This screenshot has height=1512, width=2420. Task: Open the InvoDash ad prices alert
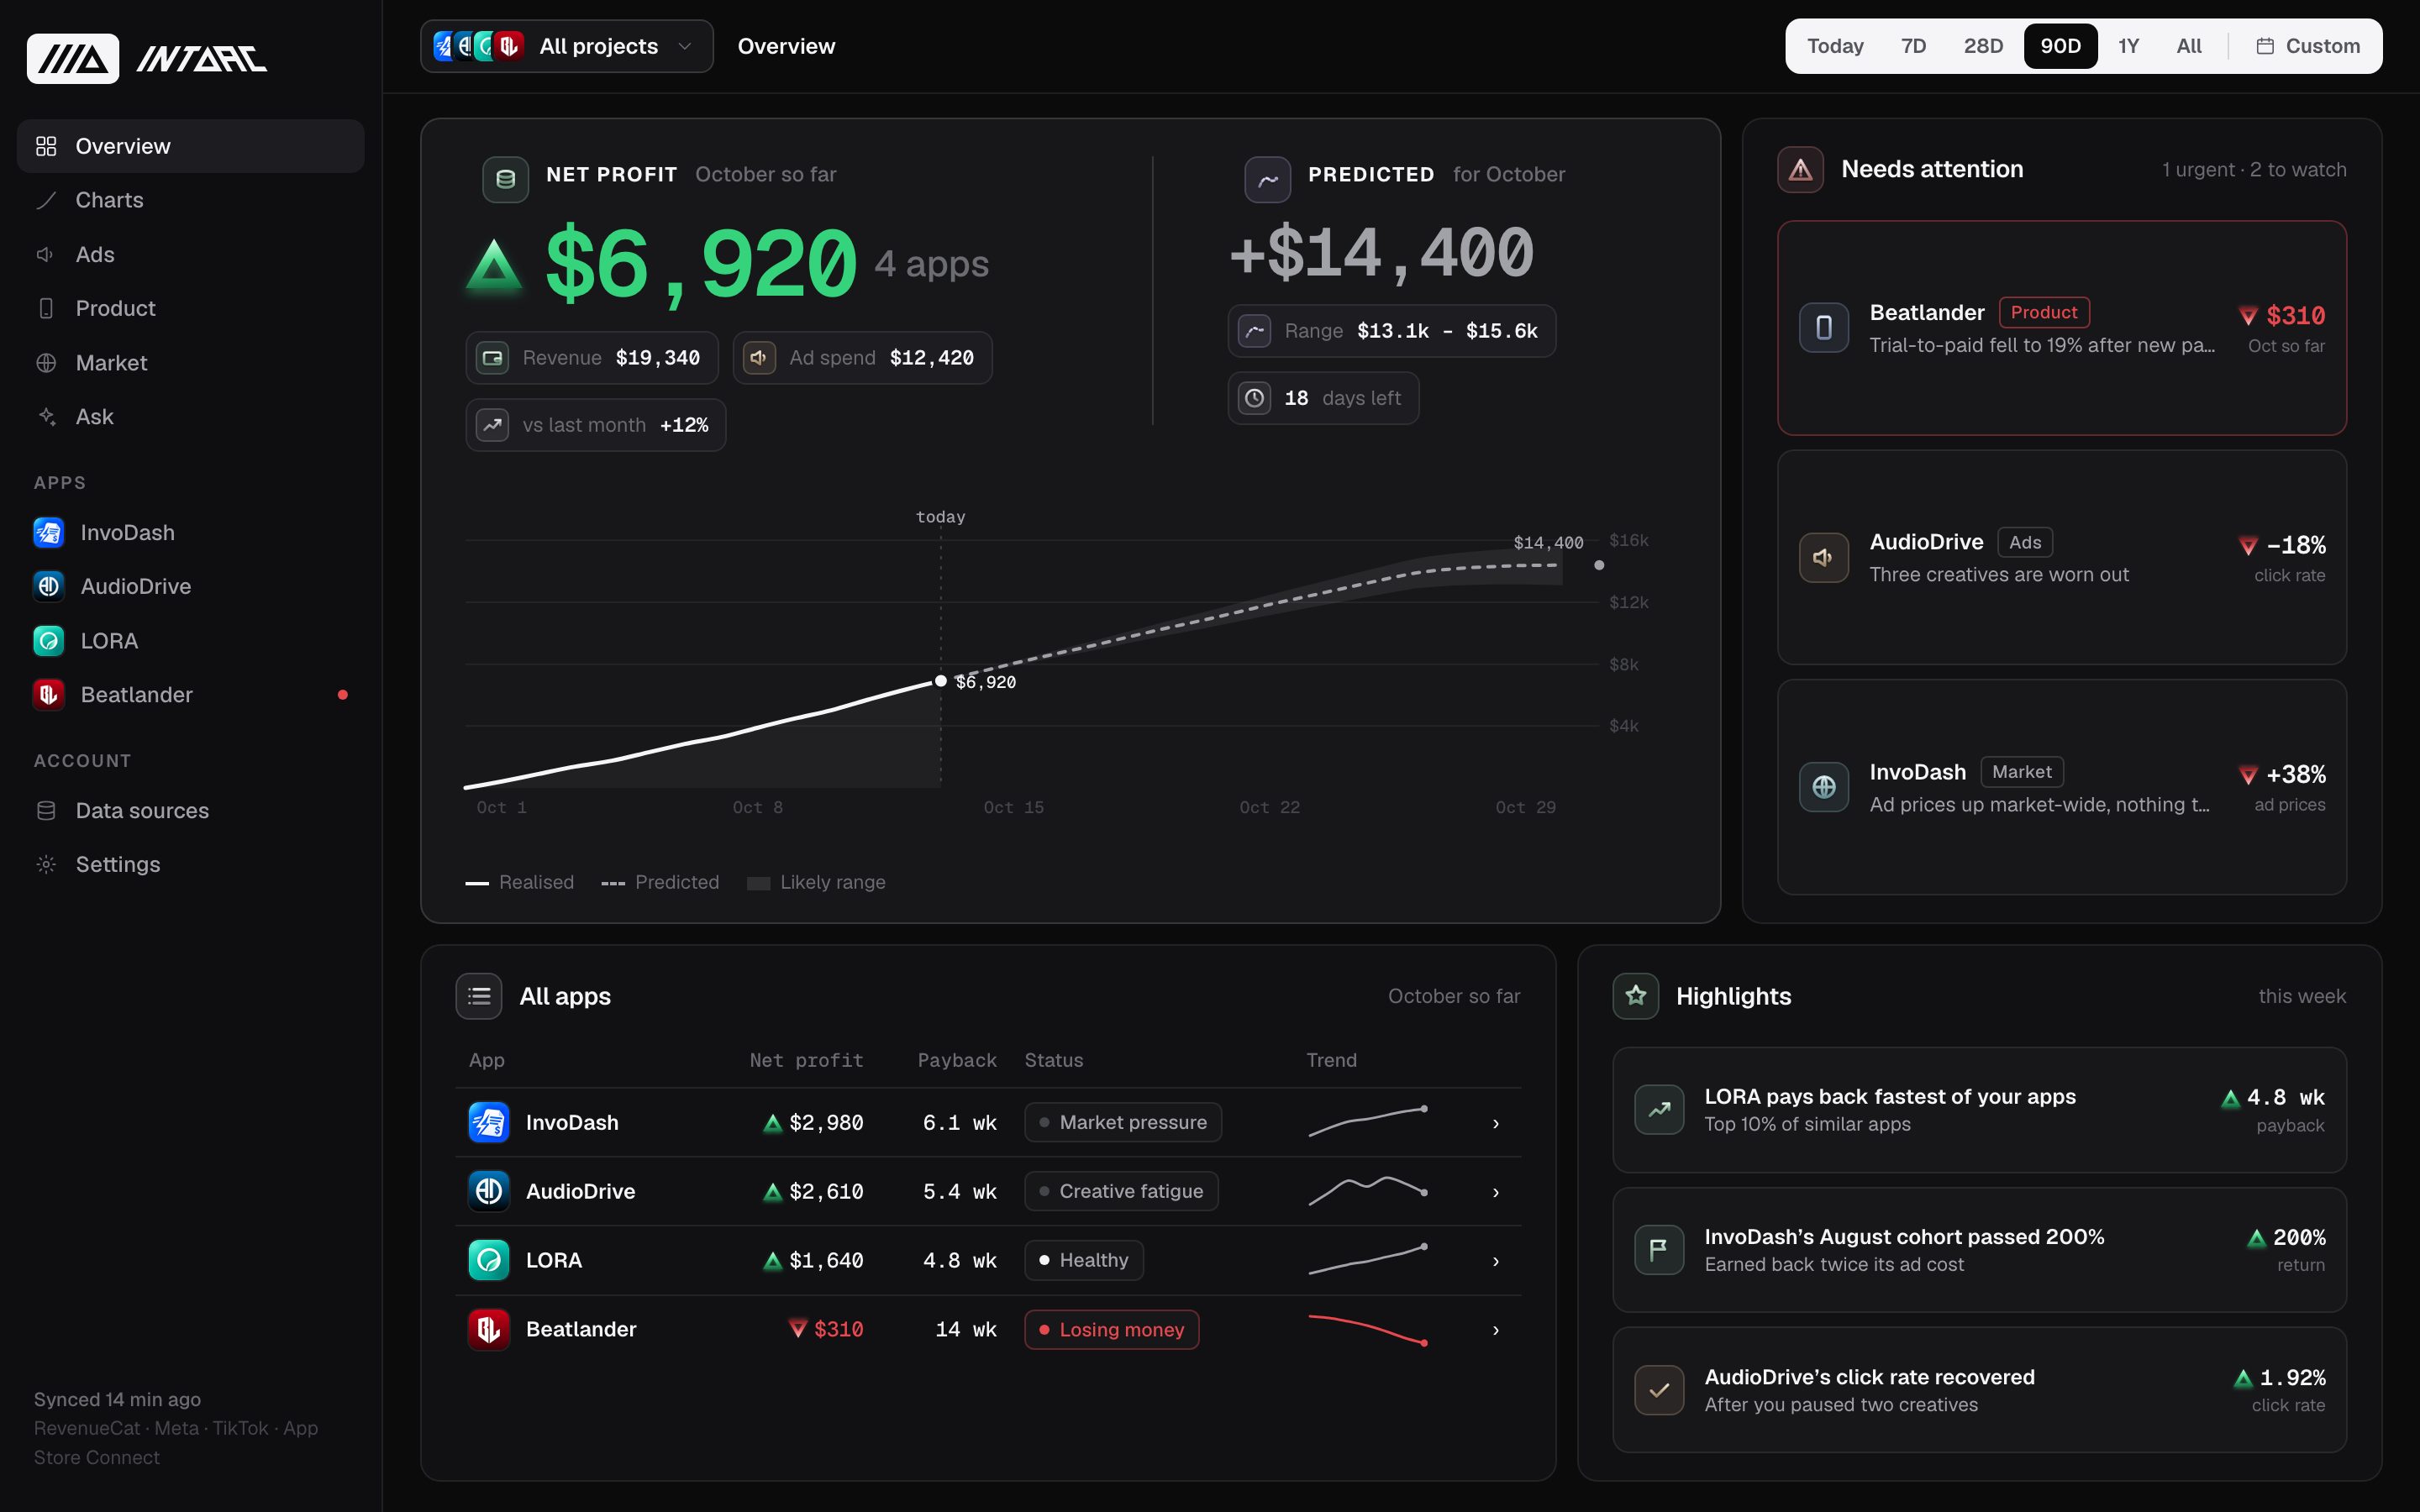[2062, 787]
